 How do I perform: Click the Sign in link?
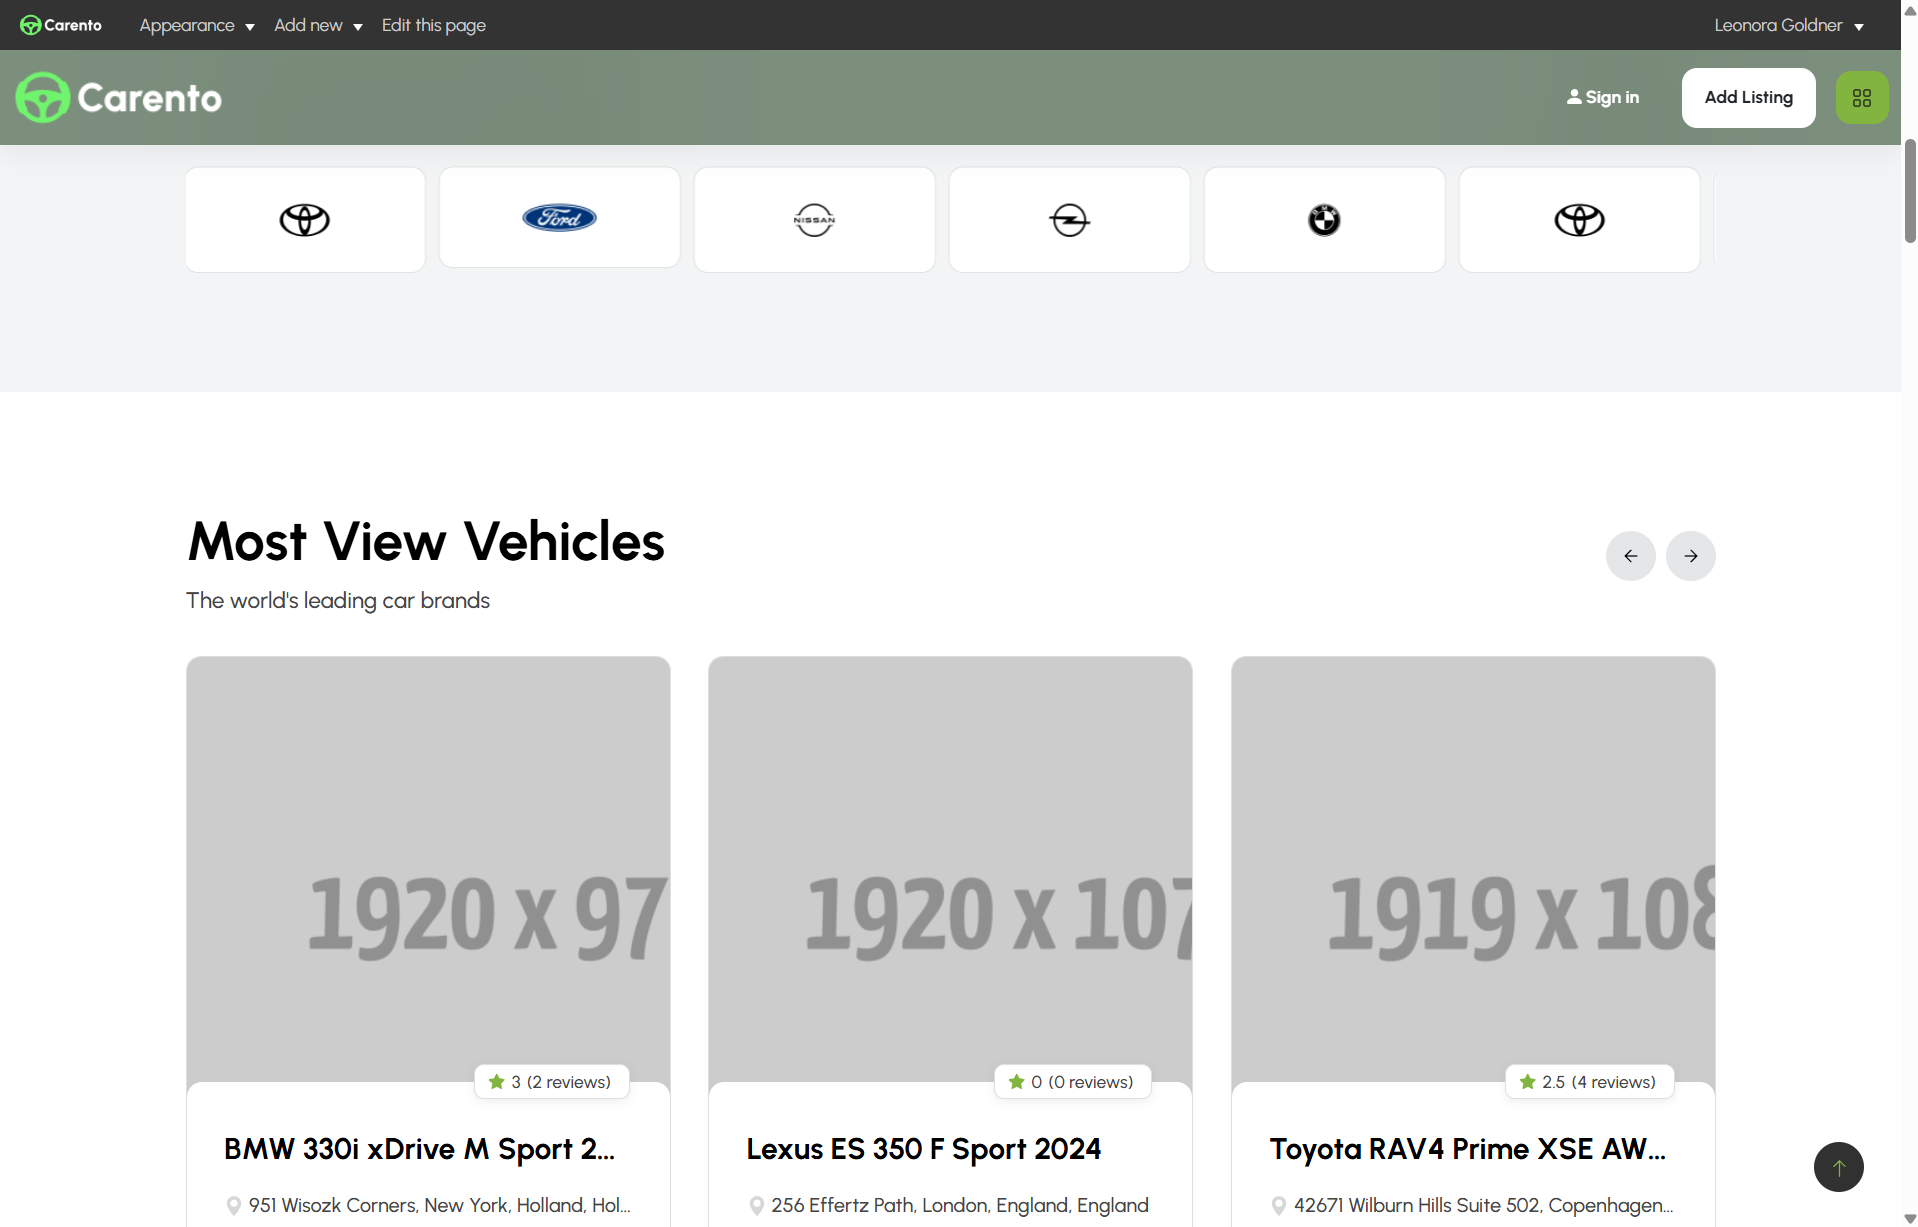[x=1602, y=98]
